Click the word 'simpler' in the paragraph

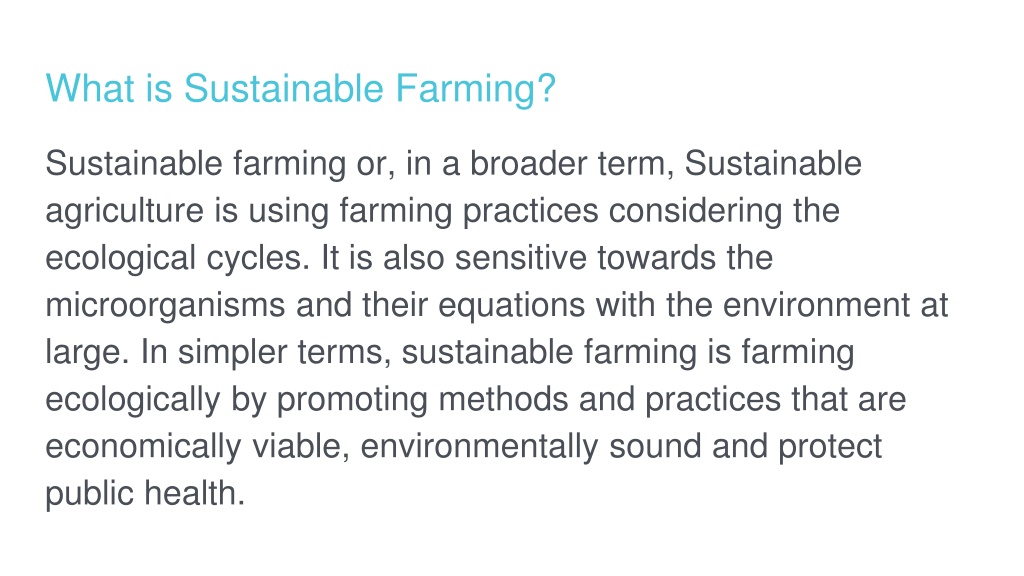tap(232, 353)
